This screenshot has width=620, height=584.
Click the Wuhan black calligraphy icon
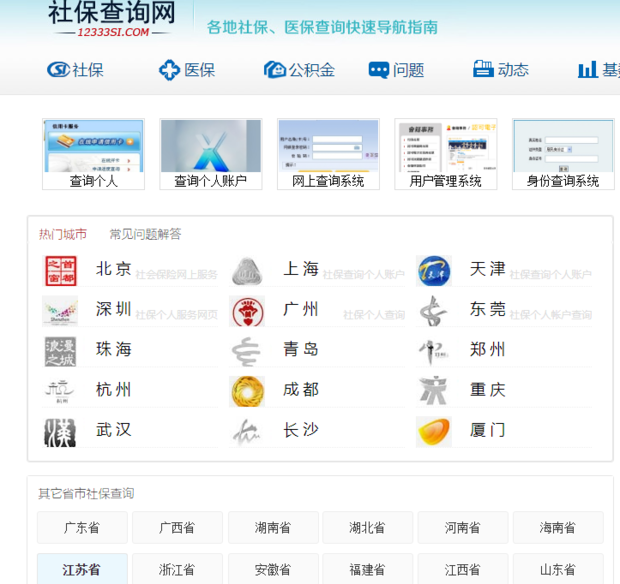click(60, 432)
